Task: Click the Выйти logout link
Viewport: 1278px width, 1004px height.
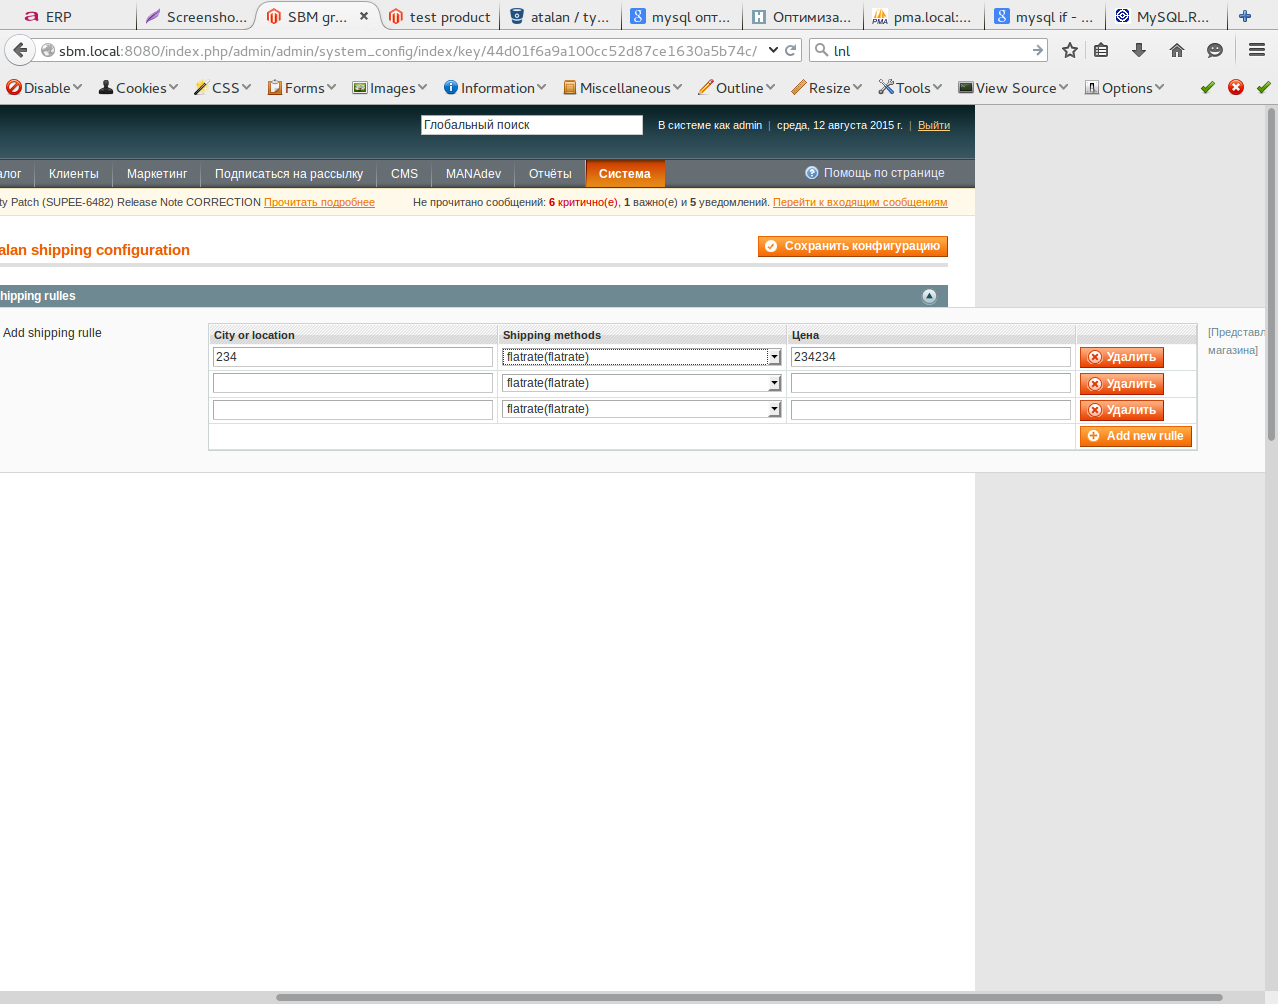Action: tap(934, 125)
